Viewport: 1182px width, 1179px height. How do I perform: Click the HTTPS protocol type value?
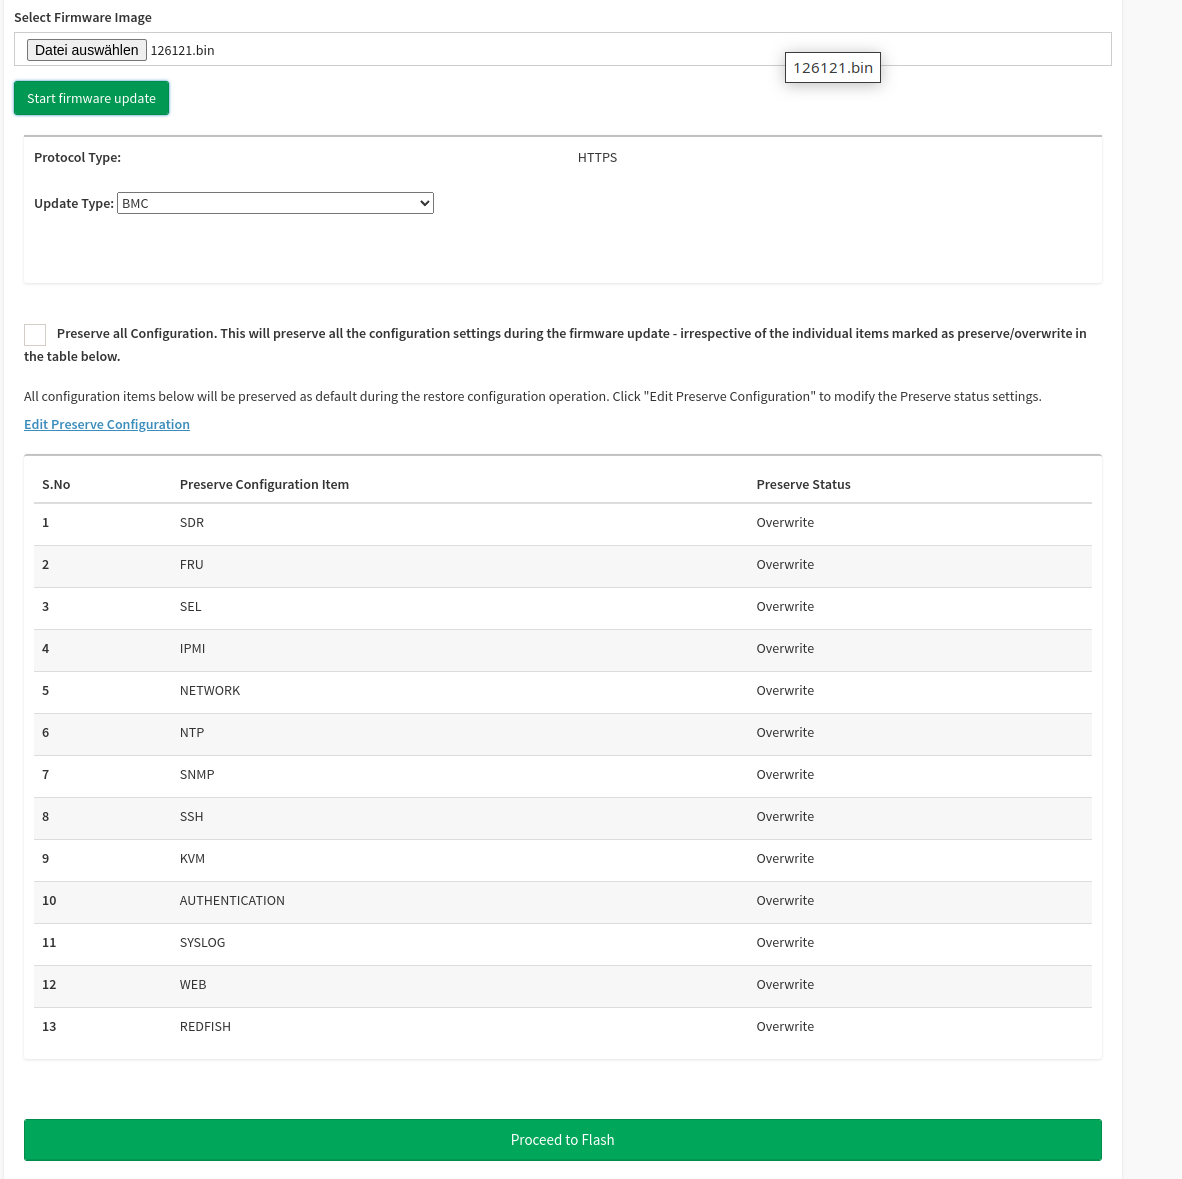point(597,158)
